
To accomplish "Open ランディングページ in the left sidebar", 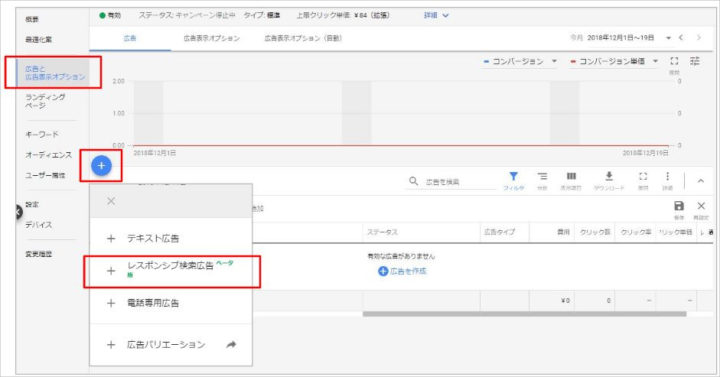I will (45, 101).
